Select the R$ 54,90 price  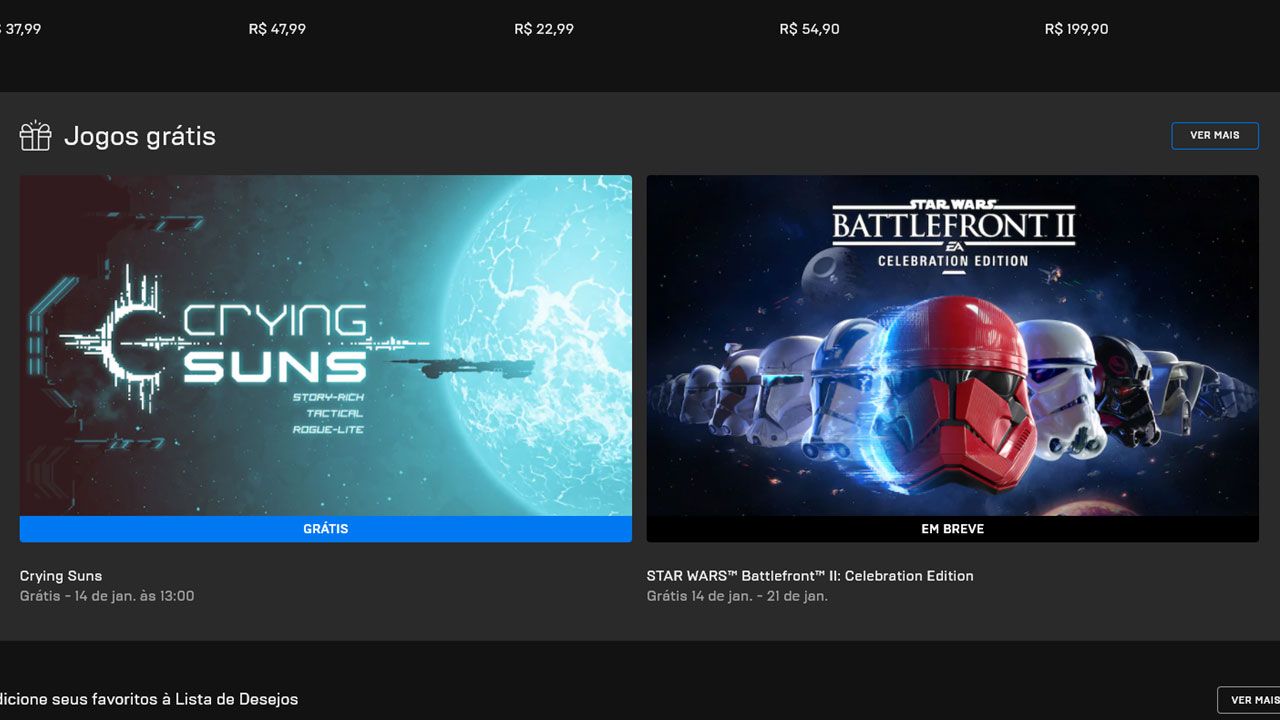pos(809,29)
